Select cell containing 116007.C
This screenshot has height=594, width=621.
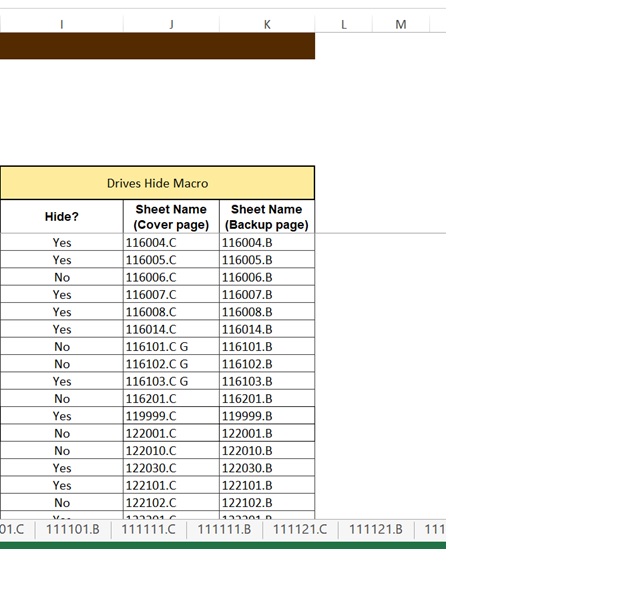point(171,295)
